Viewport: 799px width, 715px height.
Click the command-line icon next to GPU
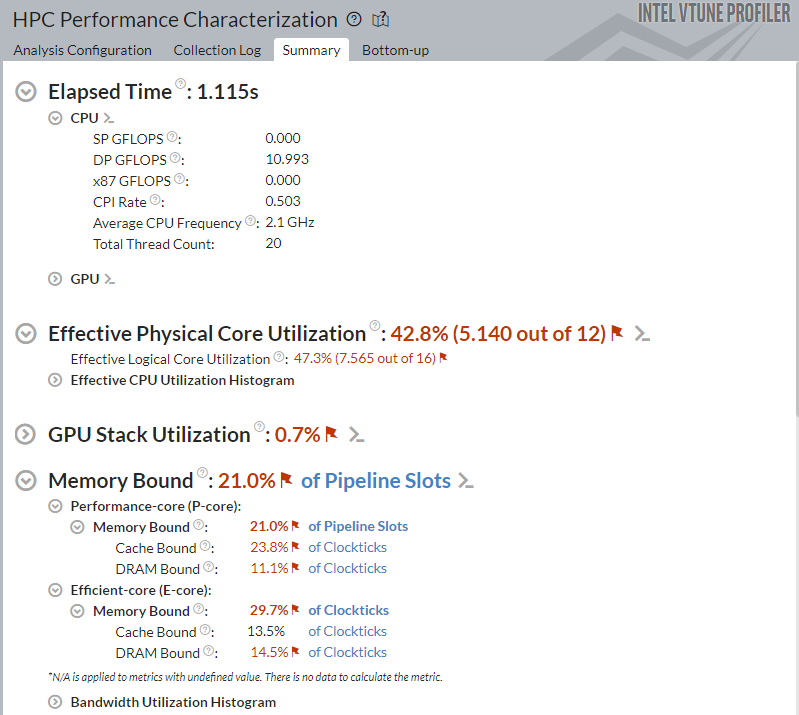(x=109, y=279)
